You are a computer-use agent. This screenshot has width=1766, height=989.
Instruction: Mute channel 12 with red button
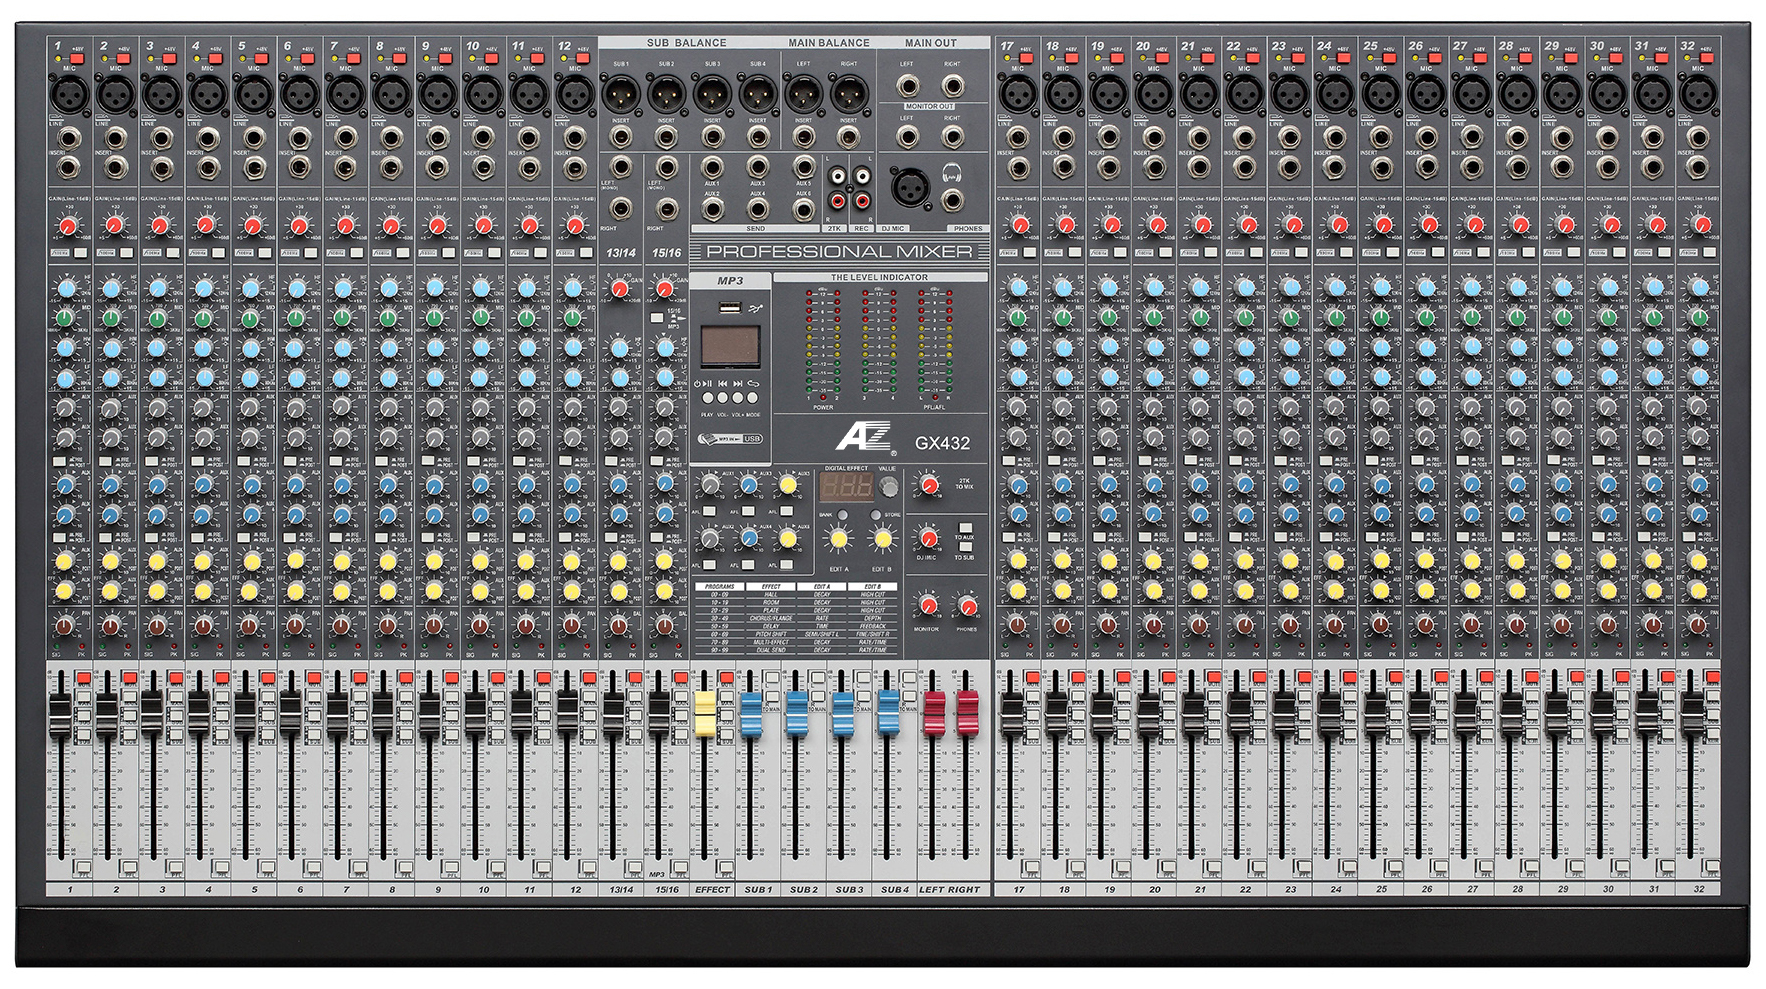[x=589, y=678]
